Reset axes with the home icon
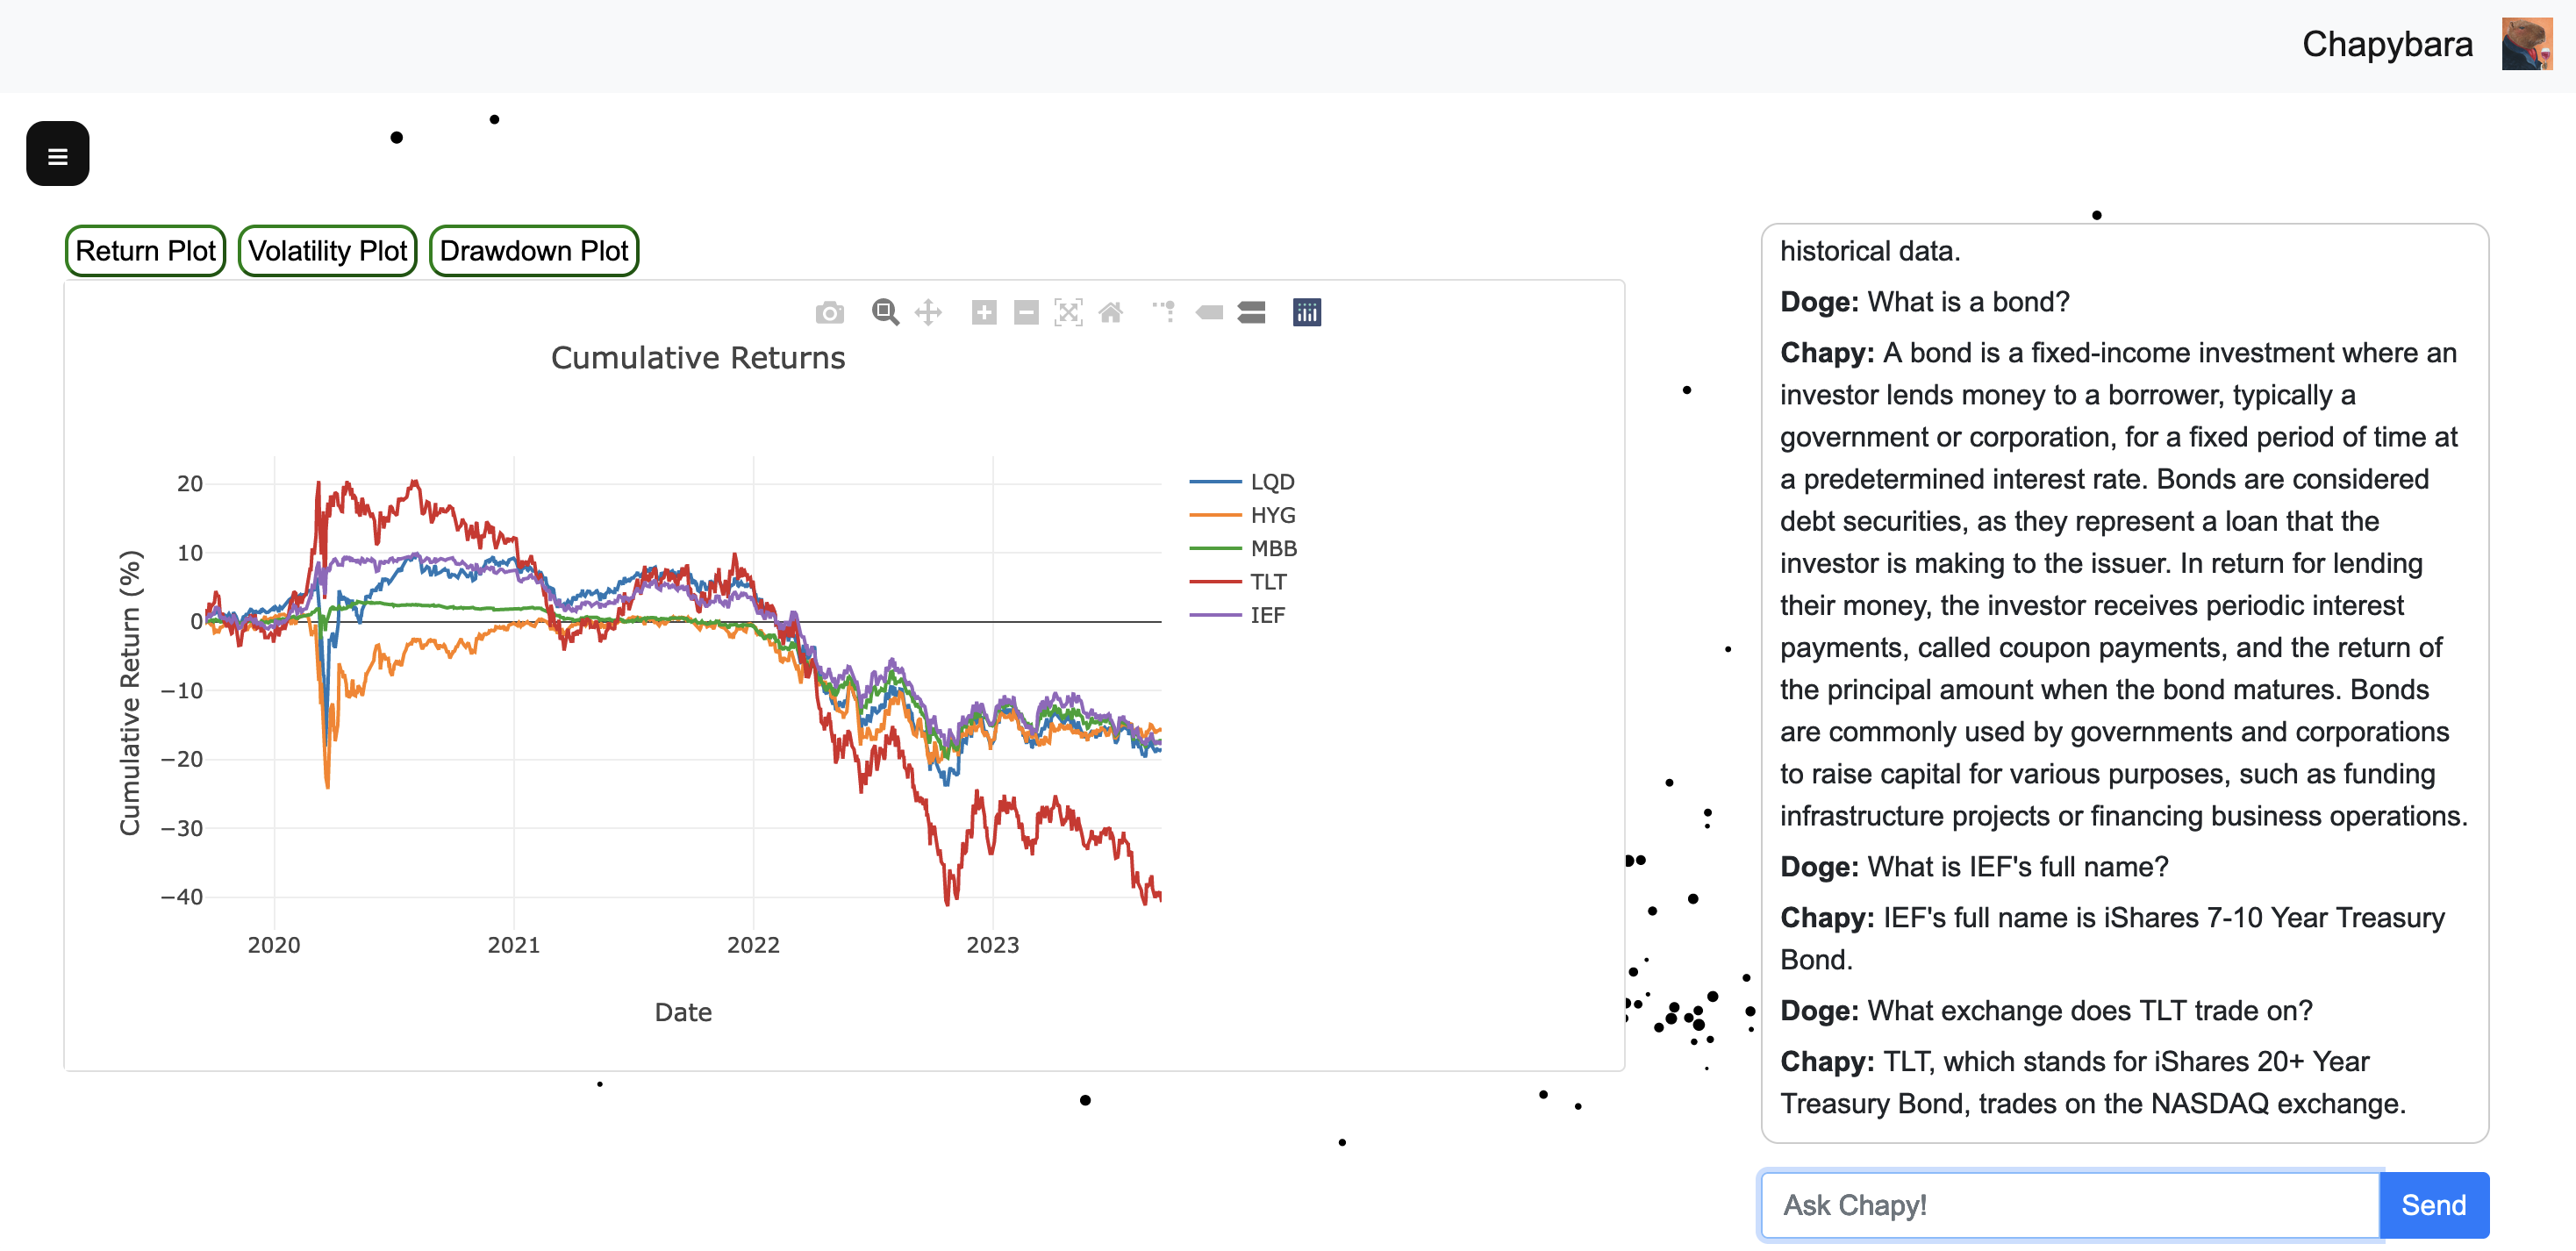This screenshot has width=2576, height=1251. 1110,313
